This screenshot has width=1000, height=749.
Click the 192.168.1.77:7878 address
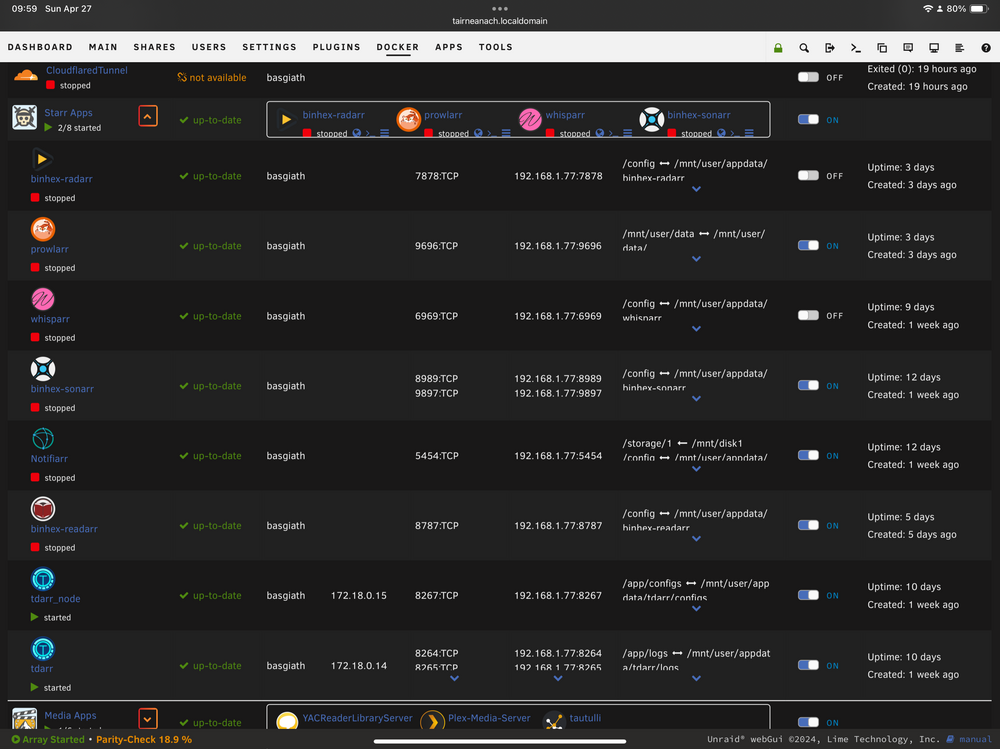pyautogui.click(x=558, y=176)
